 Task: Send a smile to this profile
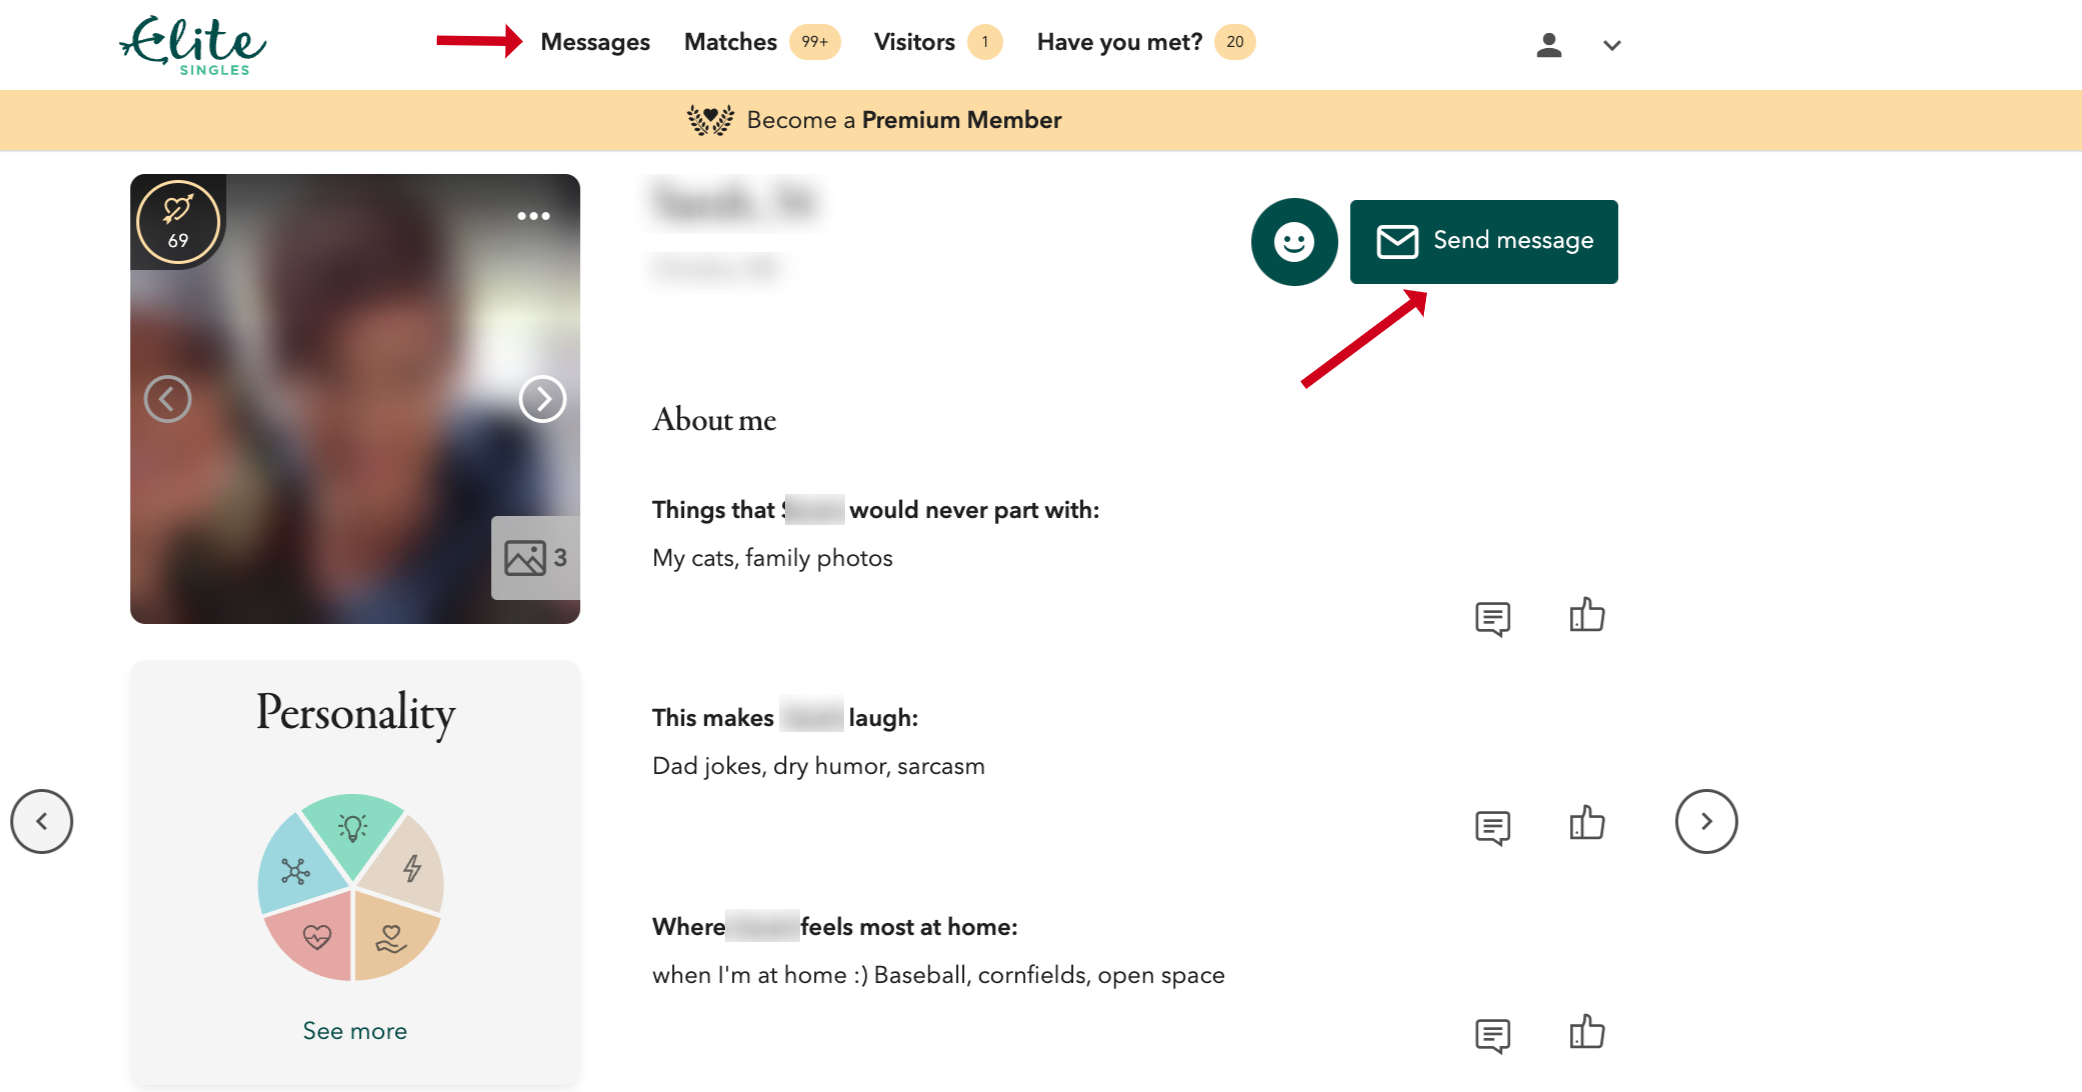tap(1293, 241)
